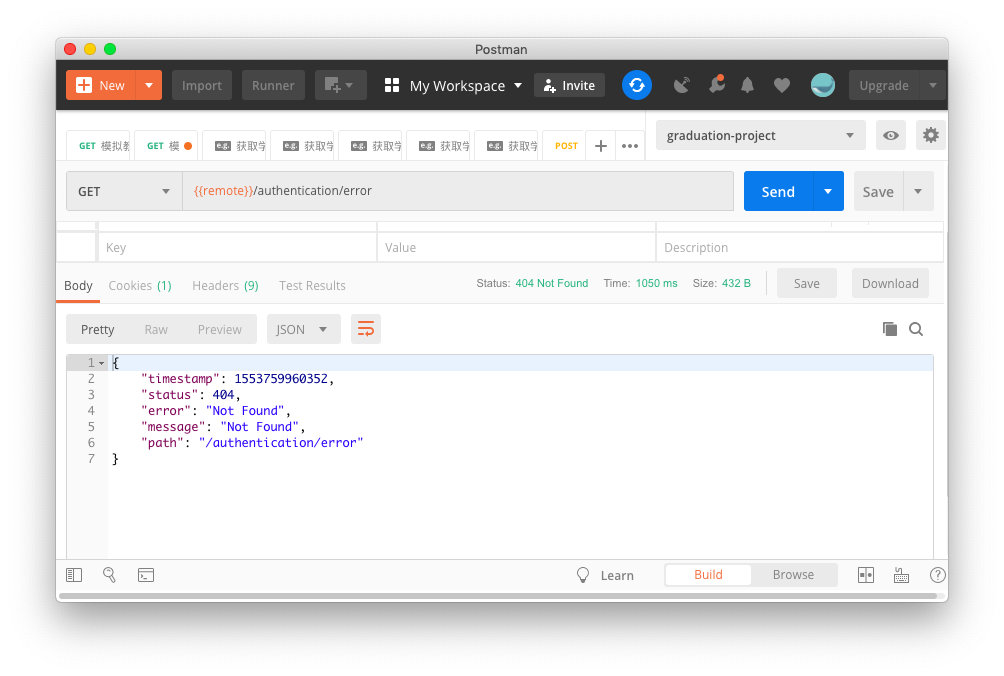Click the blue sync status icon
The height and width of the screenshot is (676, 1004).
tap(637, 85)
